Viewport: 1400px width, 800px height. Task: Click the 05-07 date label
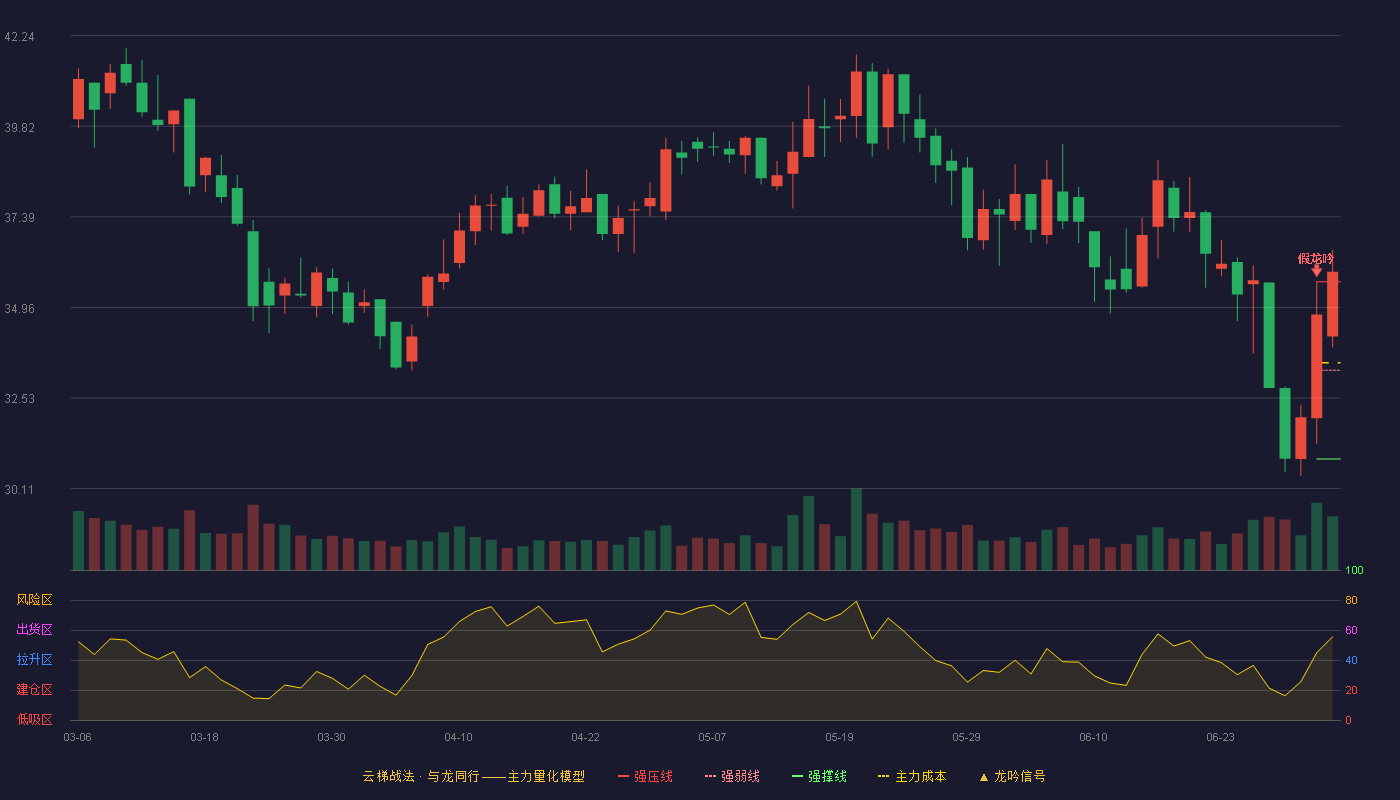[712, 737]
